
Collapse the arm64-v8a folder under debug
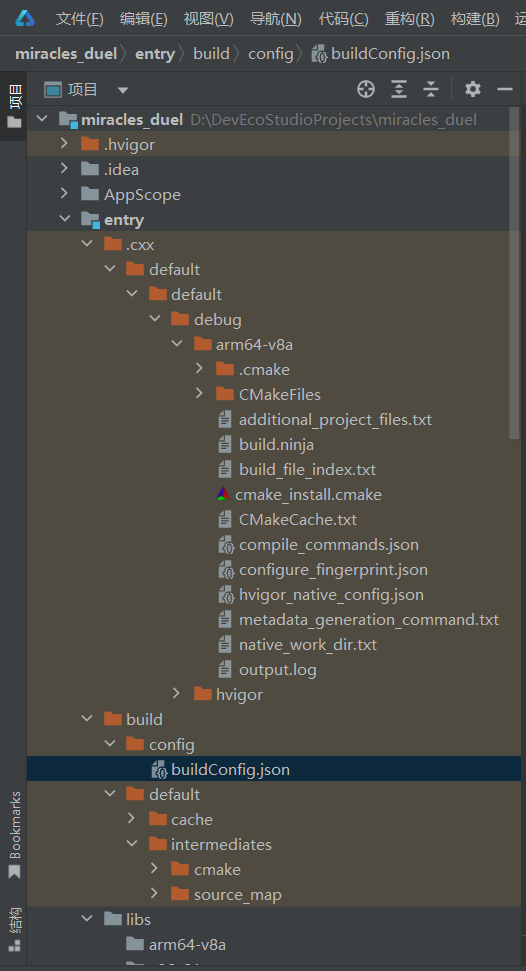coord(177,344)
